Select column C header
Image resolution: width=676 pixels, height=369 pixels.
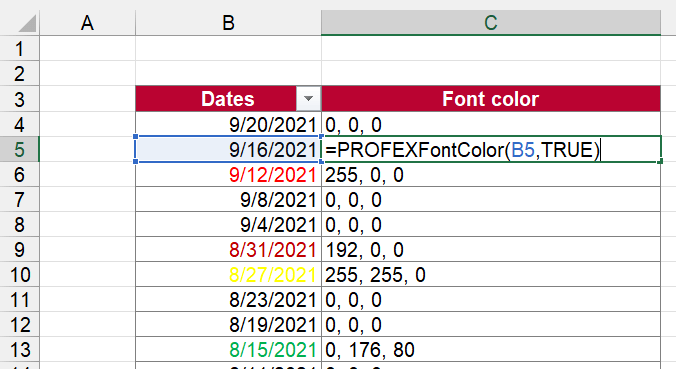(x=491, y=23)
